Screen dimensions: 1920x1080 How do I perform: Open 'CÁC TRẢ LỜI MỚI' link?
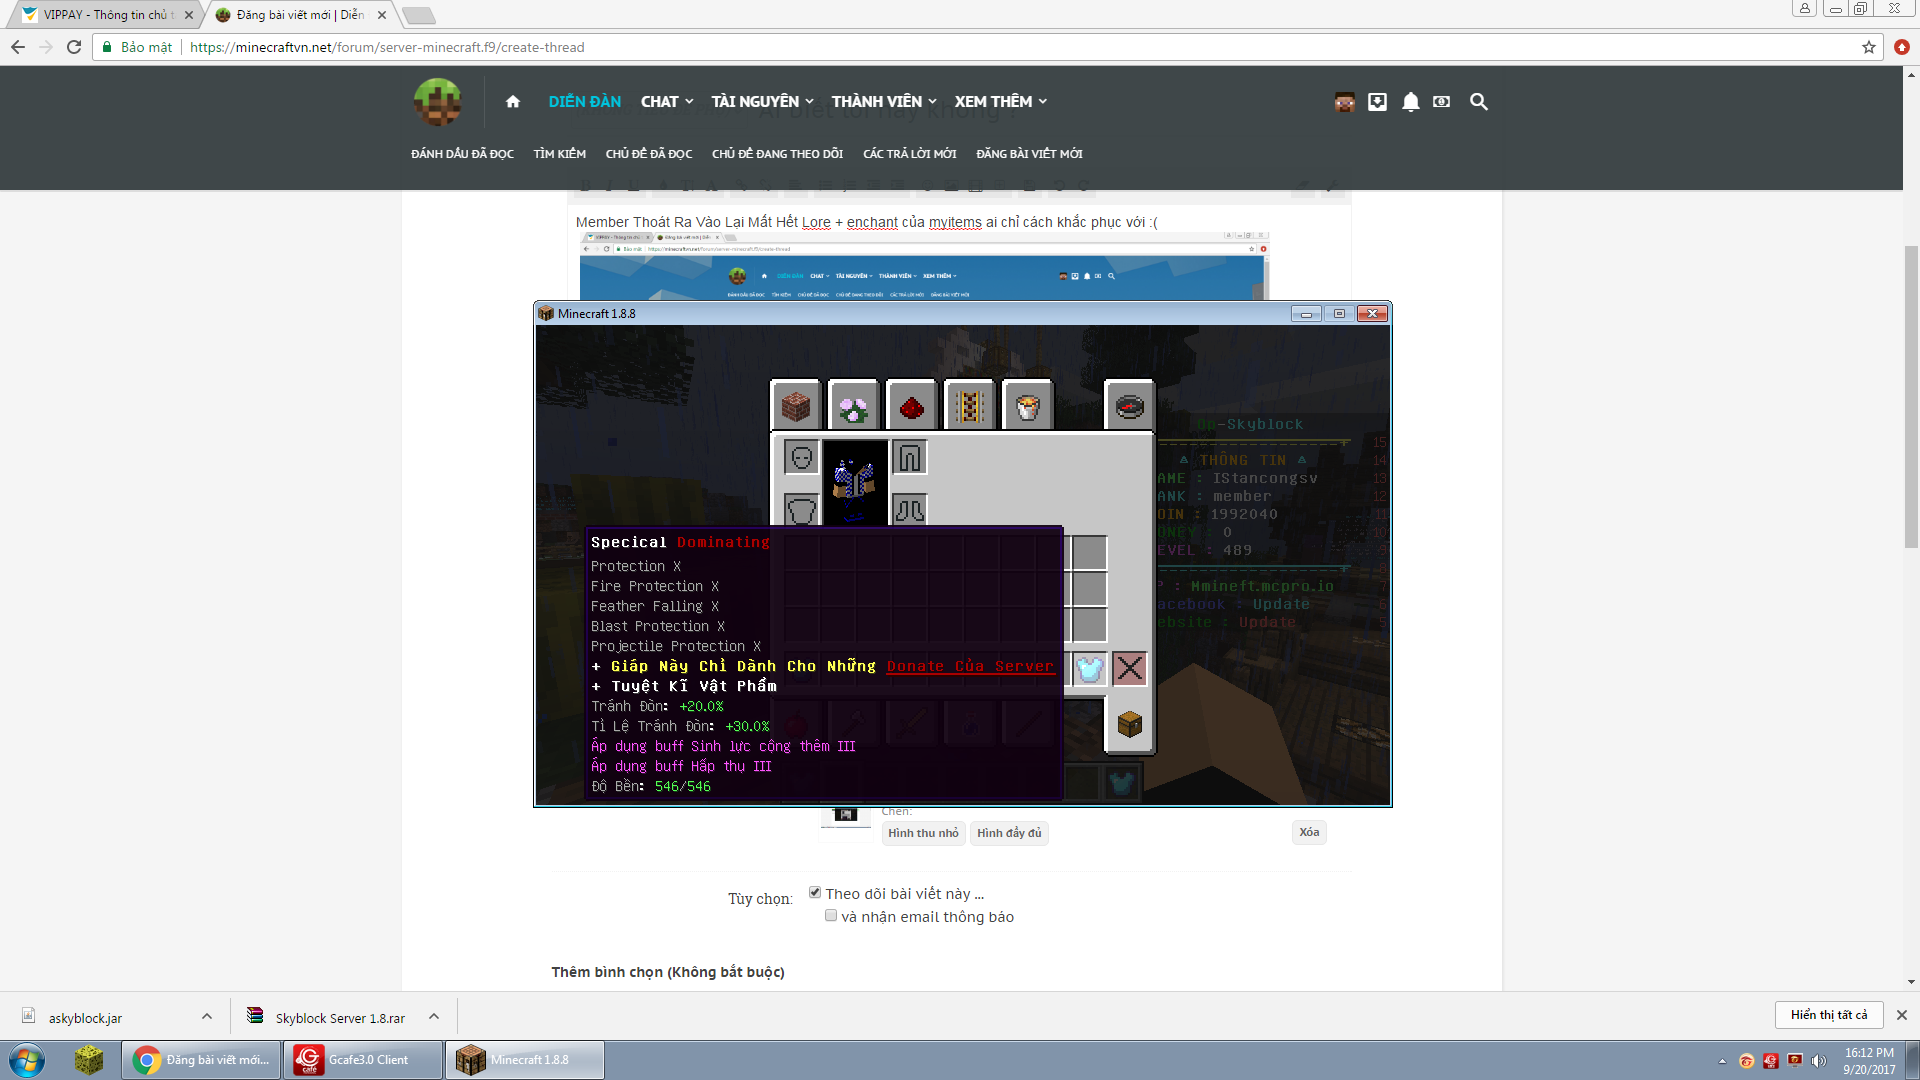[x=909, y=153]
